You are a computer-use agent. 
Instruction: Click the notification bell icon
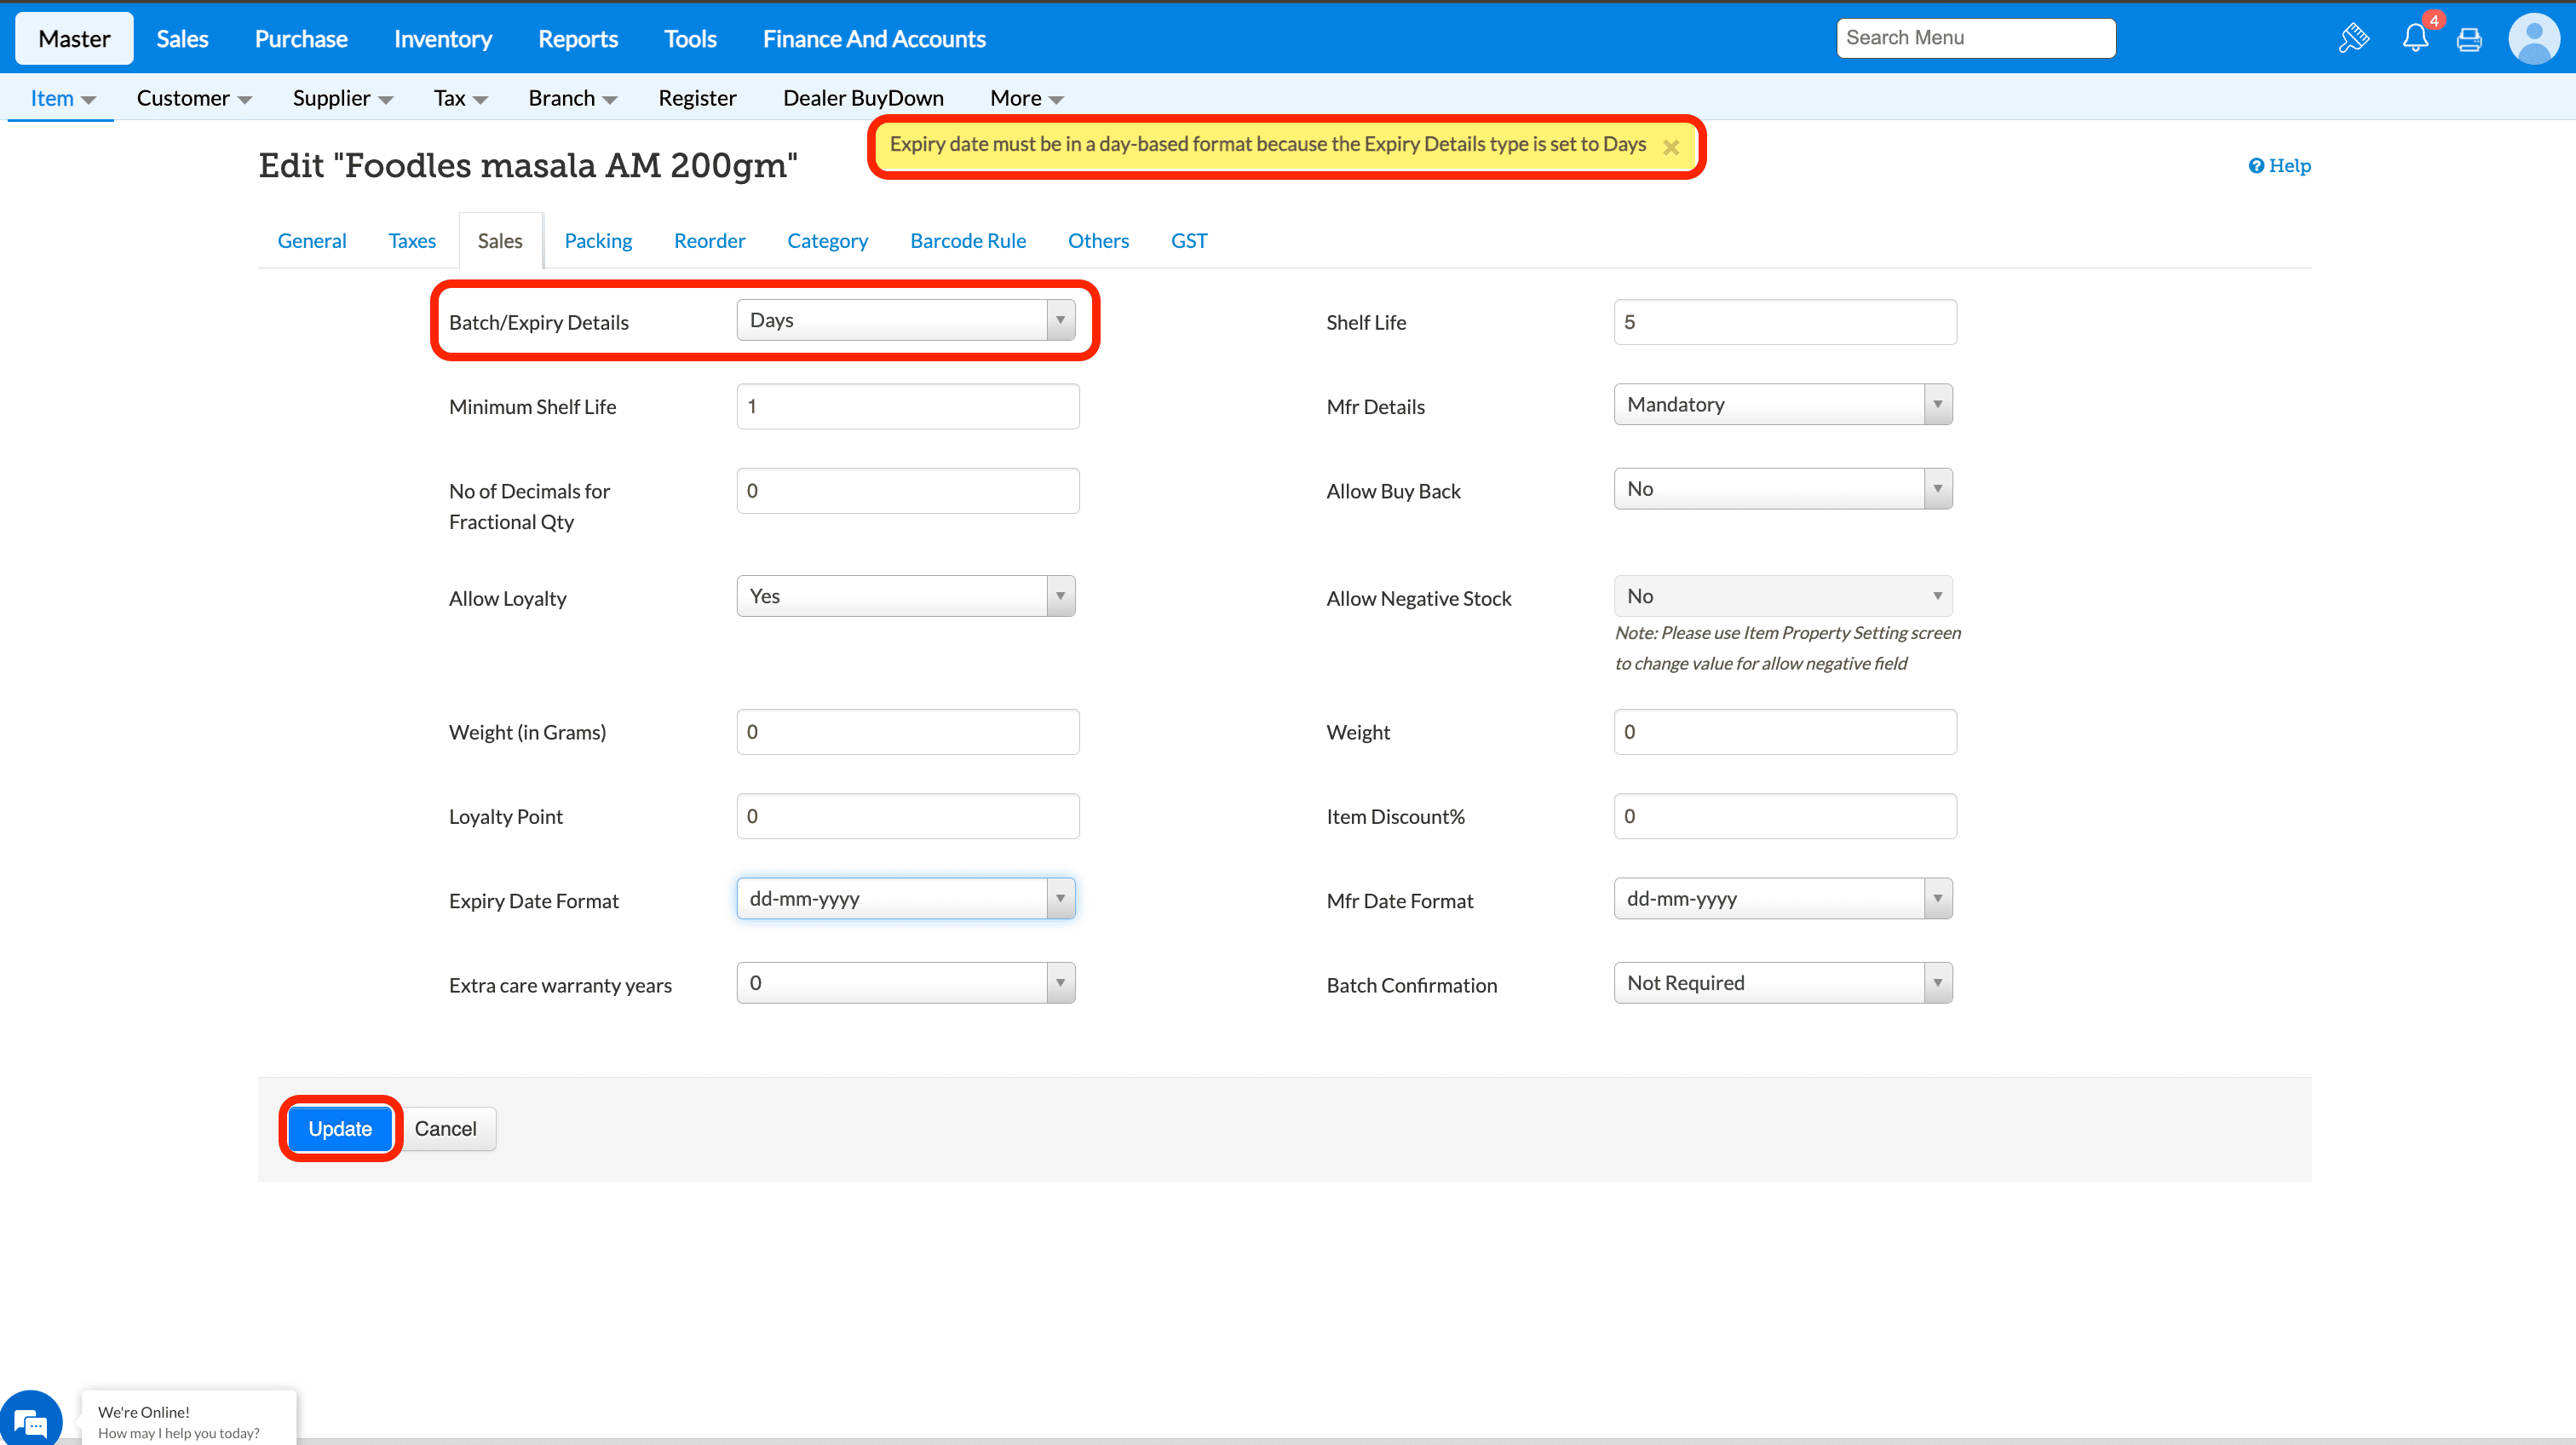tap(2414, 39)
